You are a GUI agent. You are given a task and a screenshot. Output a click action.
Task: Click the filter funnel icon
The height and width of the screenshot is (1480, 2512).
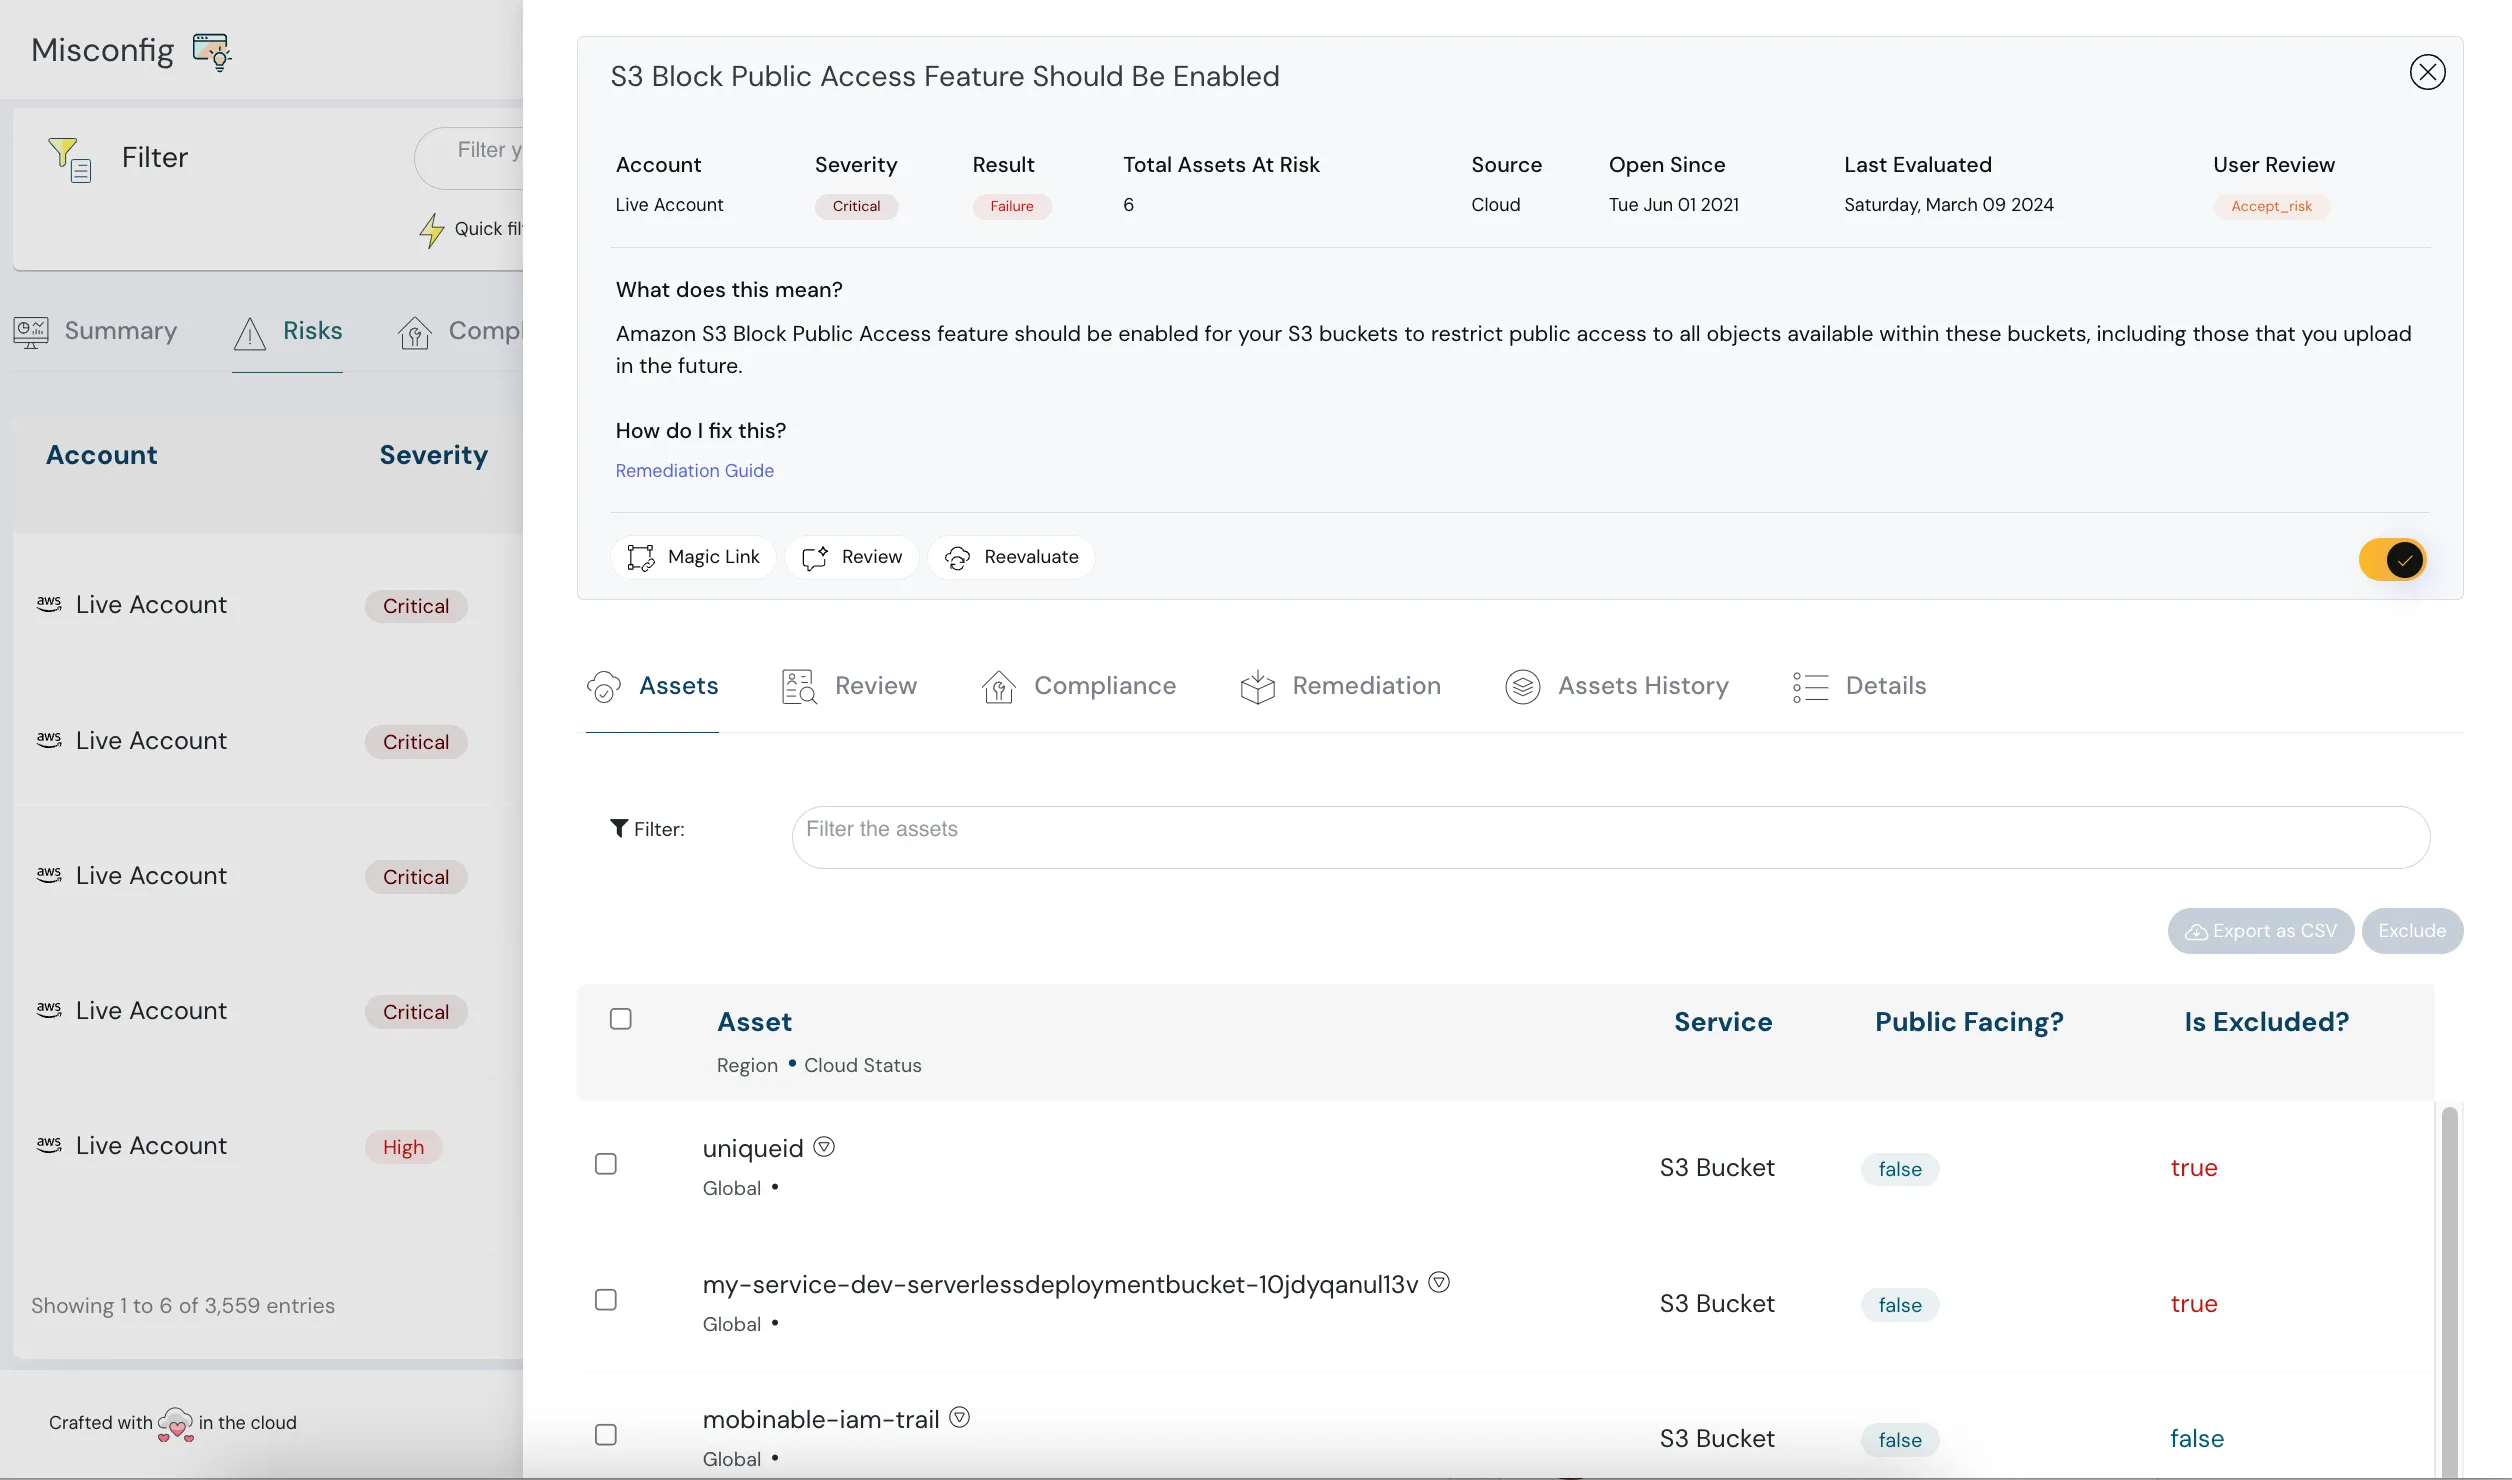tap(69, 159)
